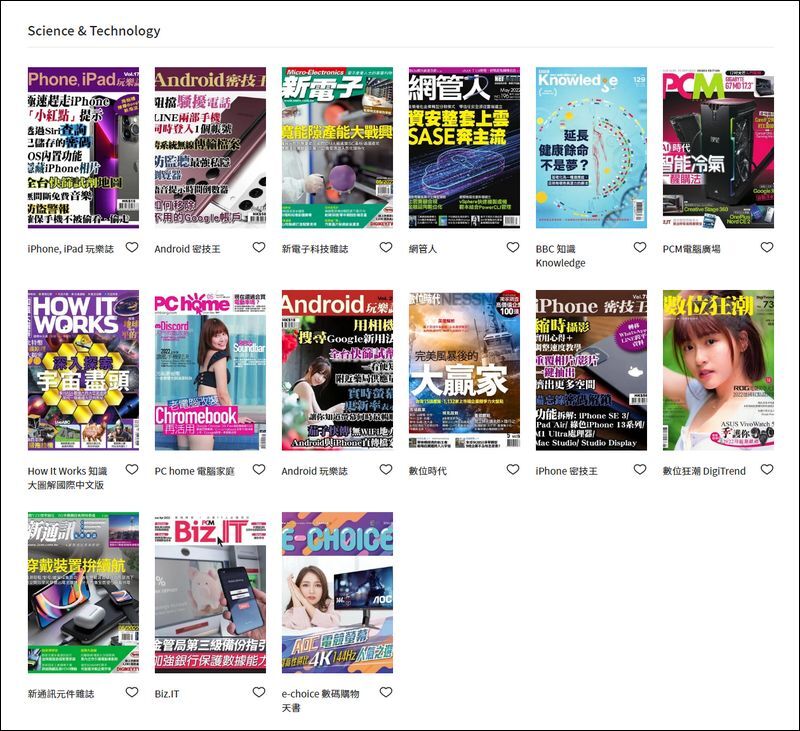Open the 新通訊元件雜誌 title link
Image resolution: width=800 pixels, height=731 pixels.
(61, 694)
